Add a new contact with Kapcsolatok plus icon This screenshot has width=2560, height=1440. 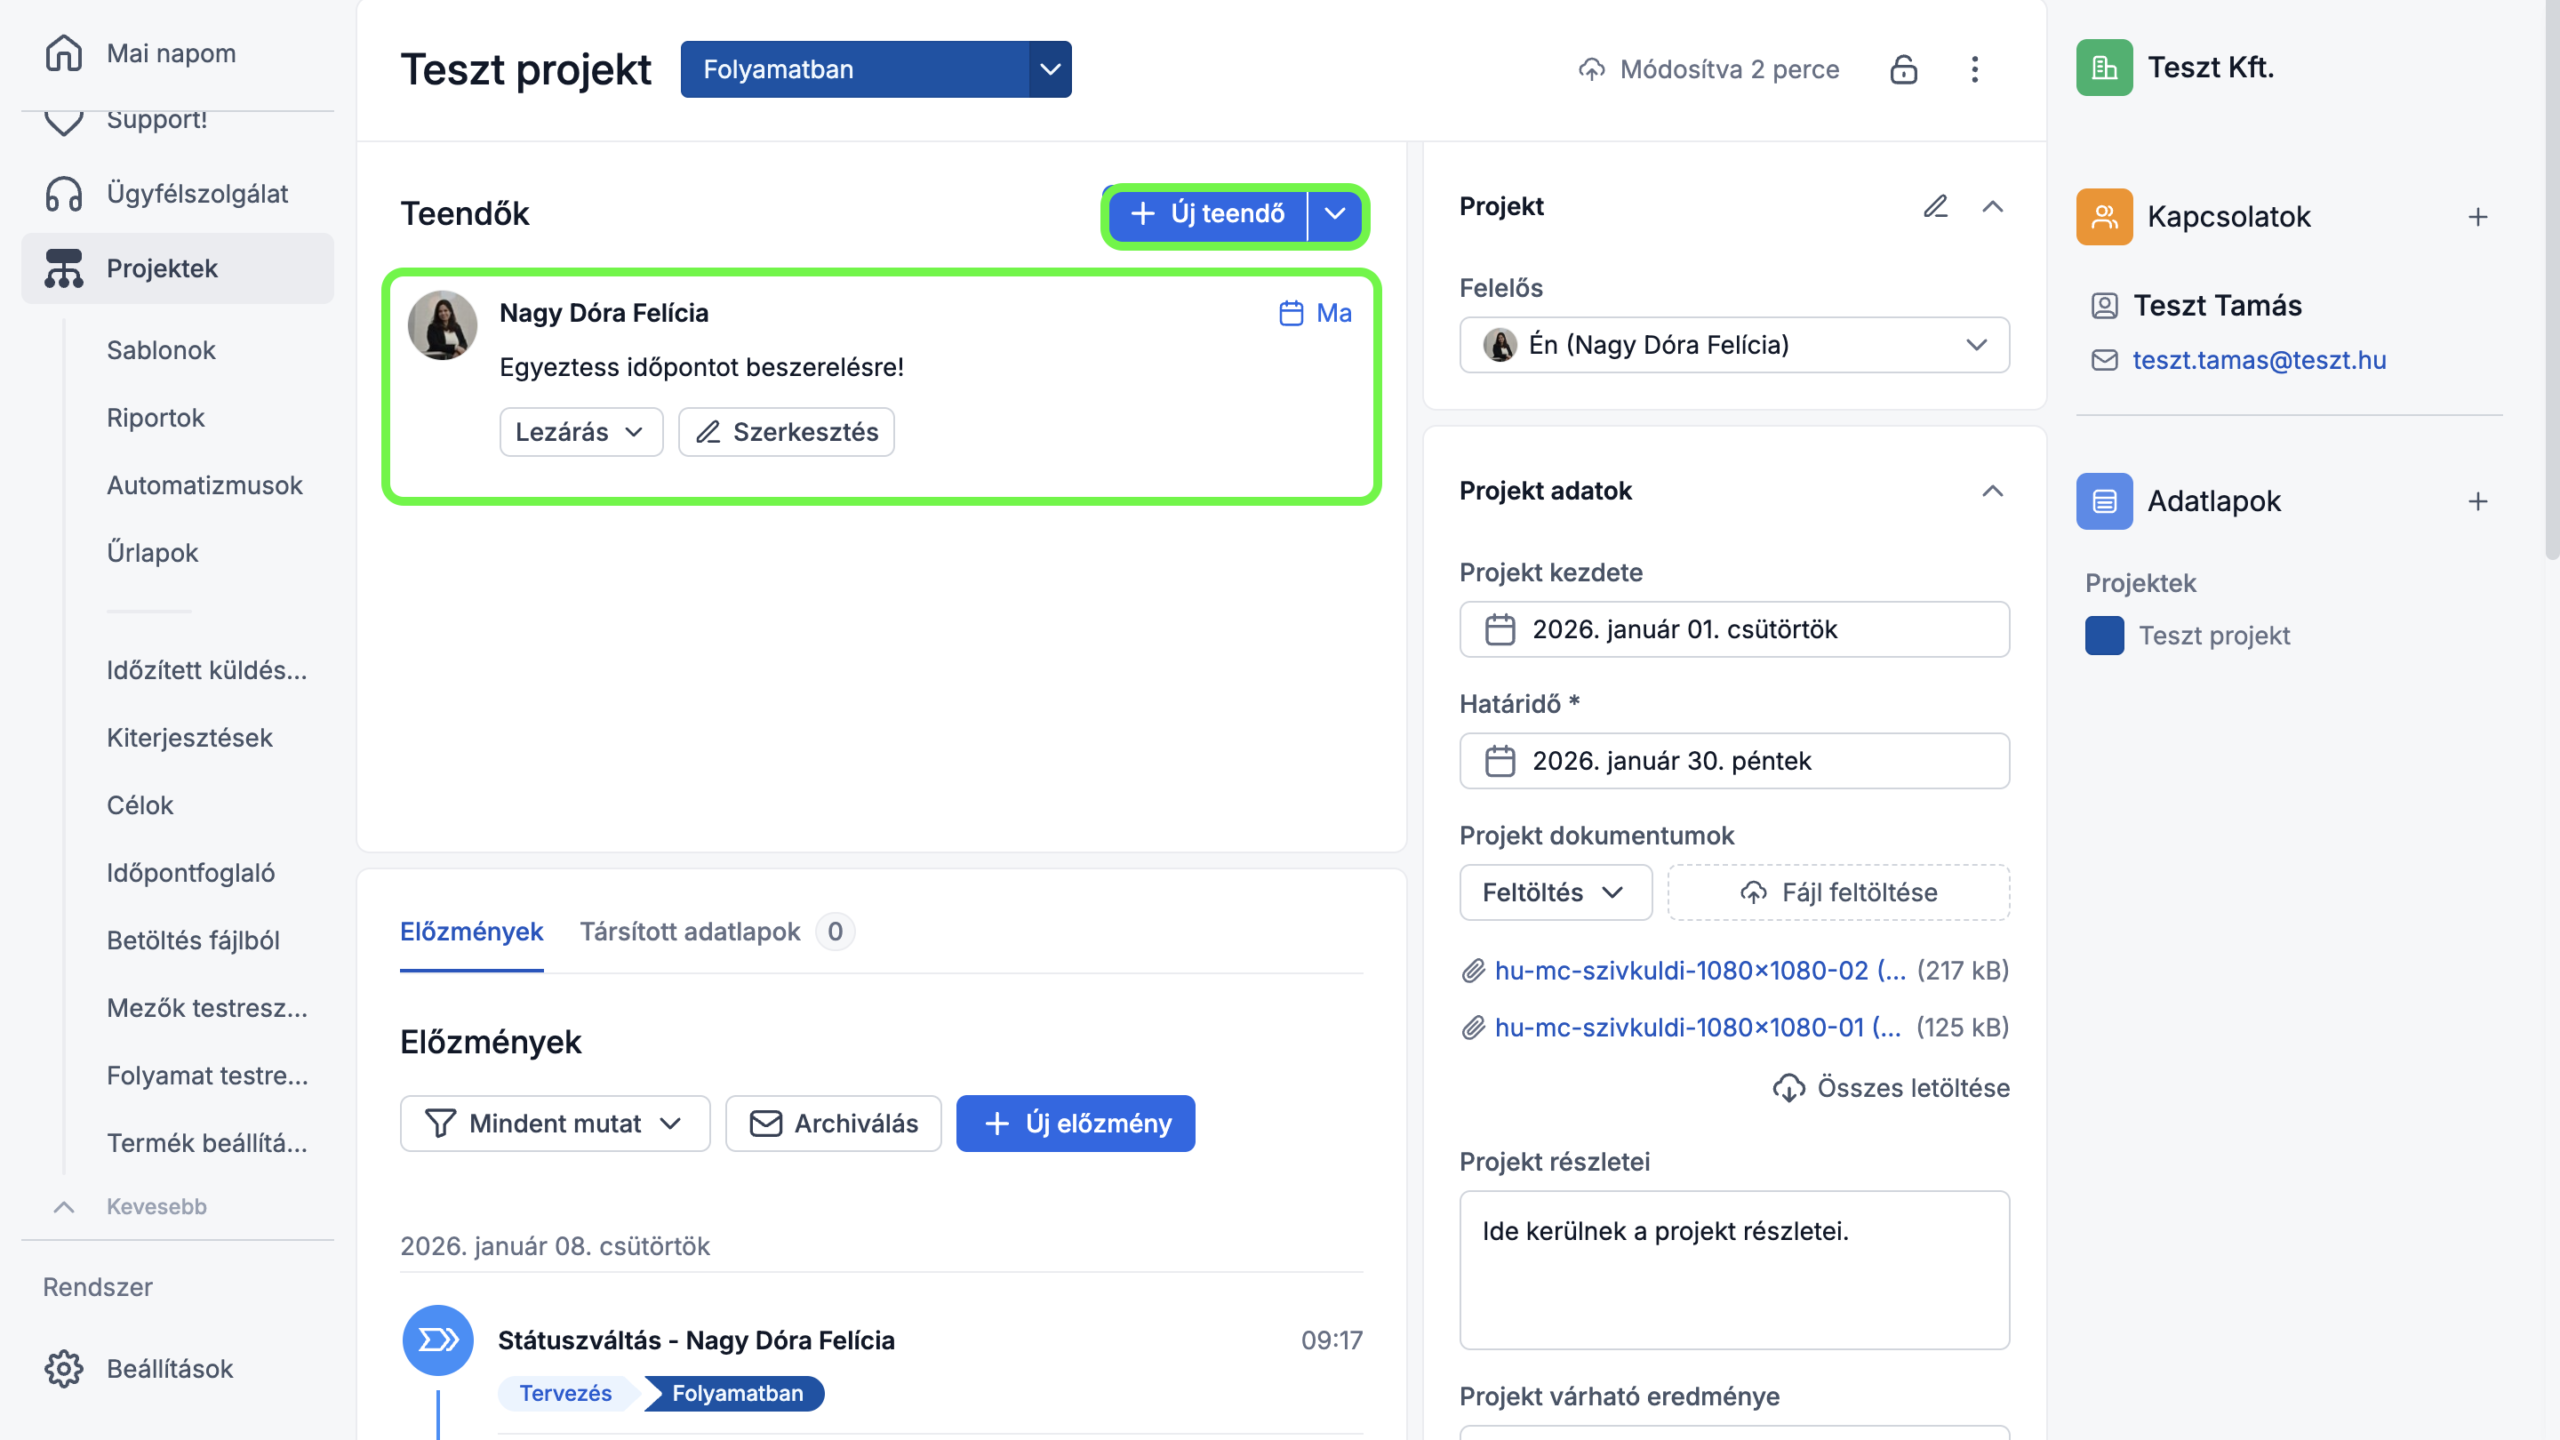2477,217
